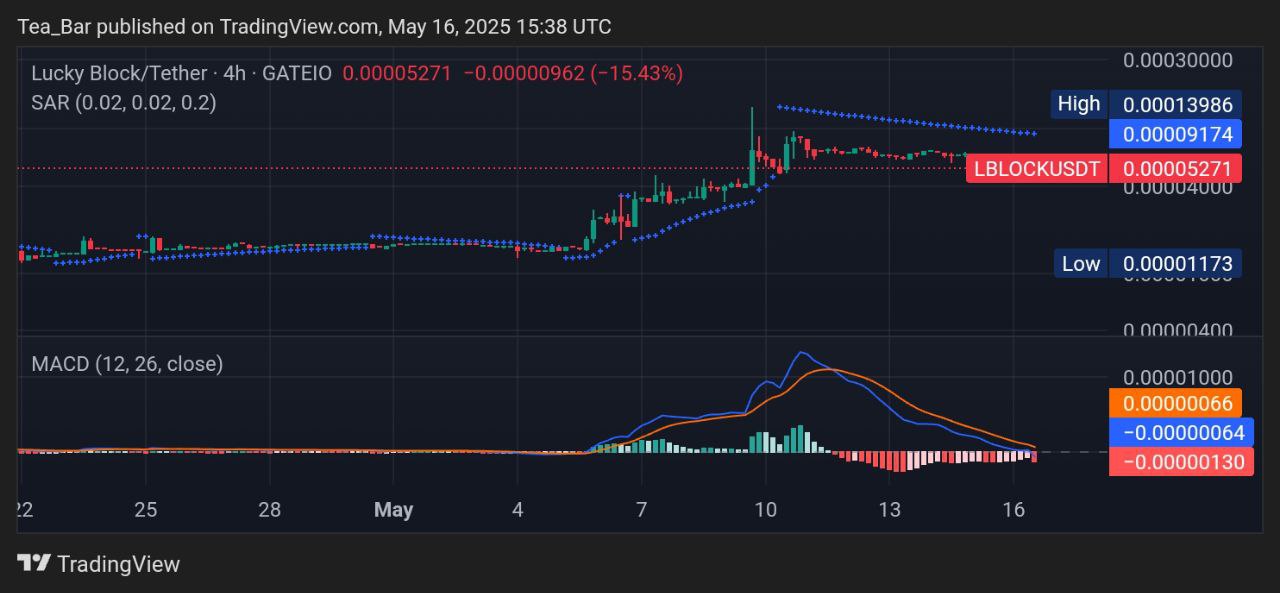Click the Low label tag
1280x593 pixels.
(1081, 264)
